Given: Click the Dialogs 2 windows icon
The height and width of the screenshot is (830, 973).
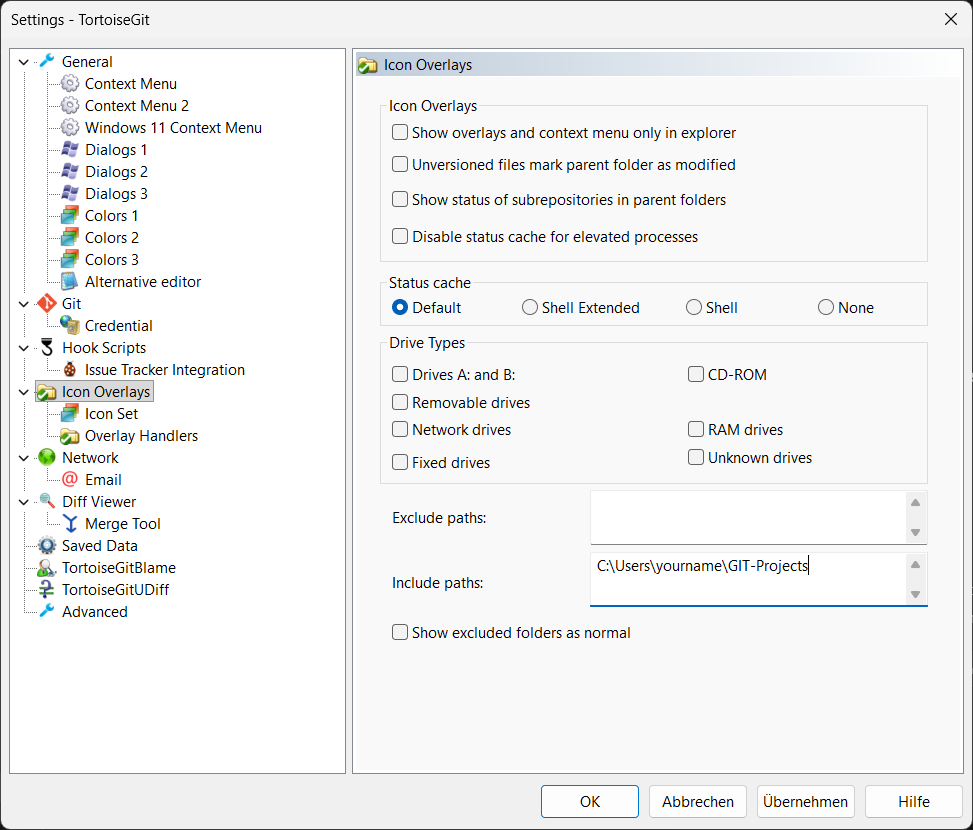Looking at the screenshot, I should click(70, 172).
